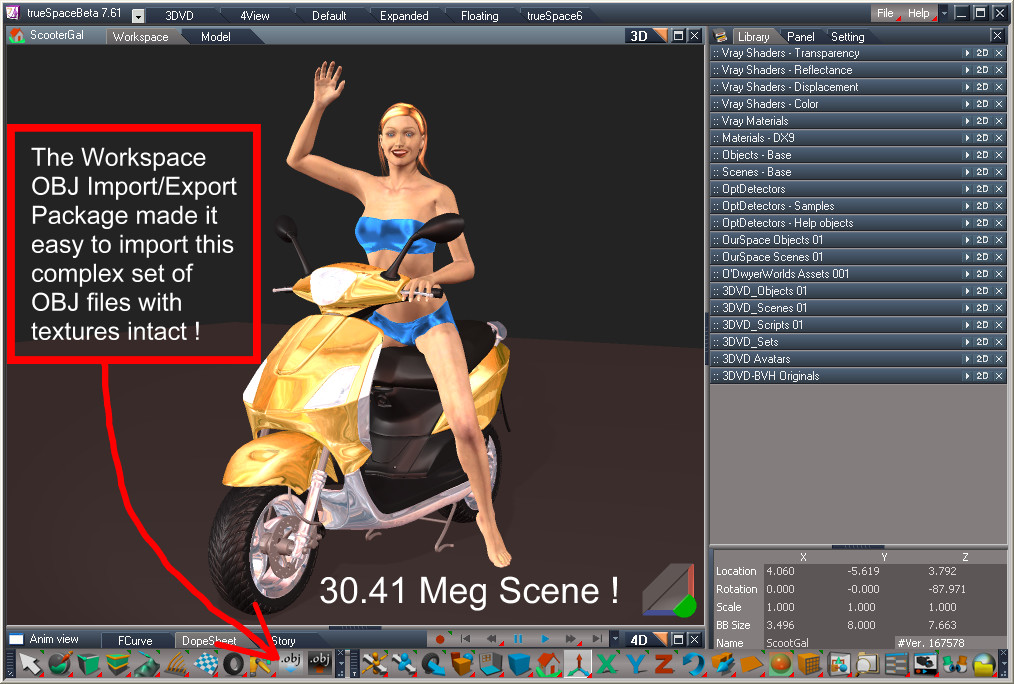Expand the 3DVD Avatars library
Viewport: 1014px width, 684px height.
967,359
